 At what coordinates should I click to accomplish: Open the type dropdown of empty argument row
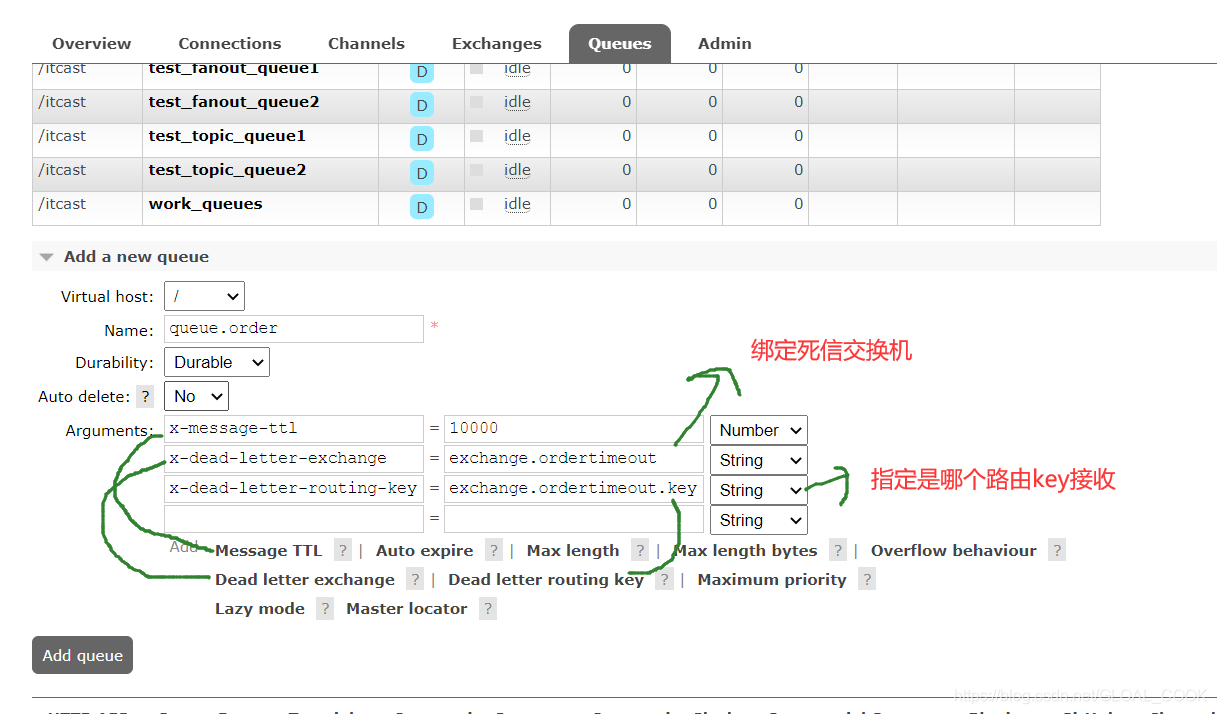[758, 520]
